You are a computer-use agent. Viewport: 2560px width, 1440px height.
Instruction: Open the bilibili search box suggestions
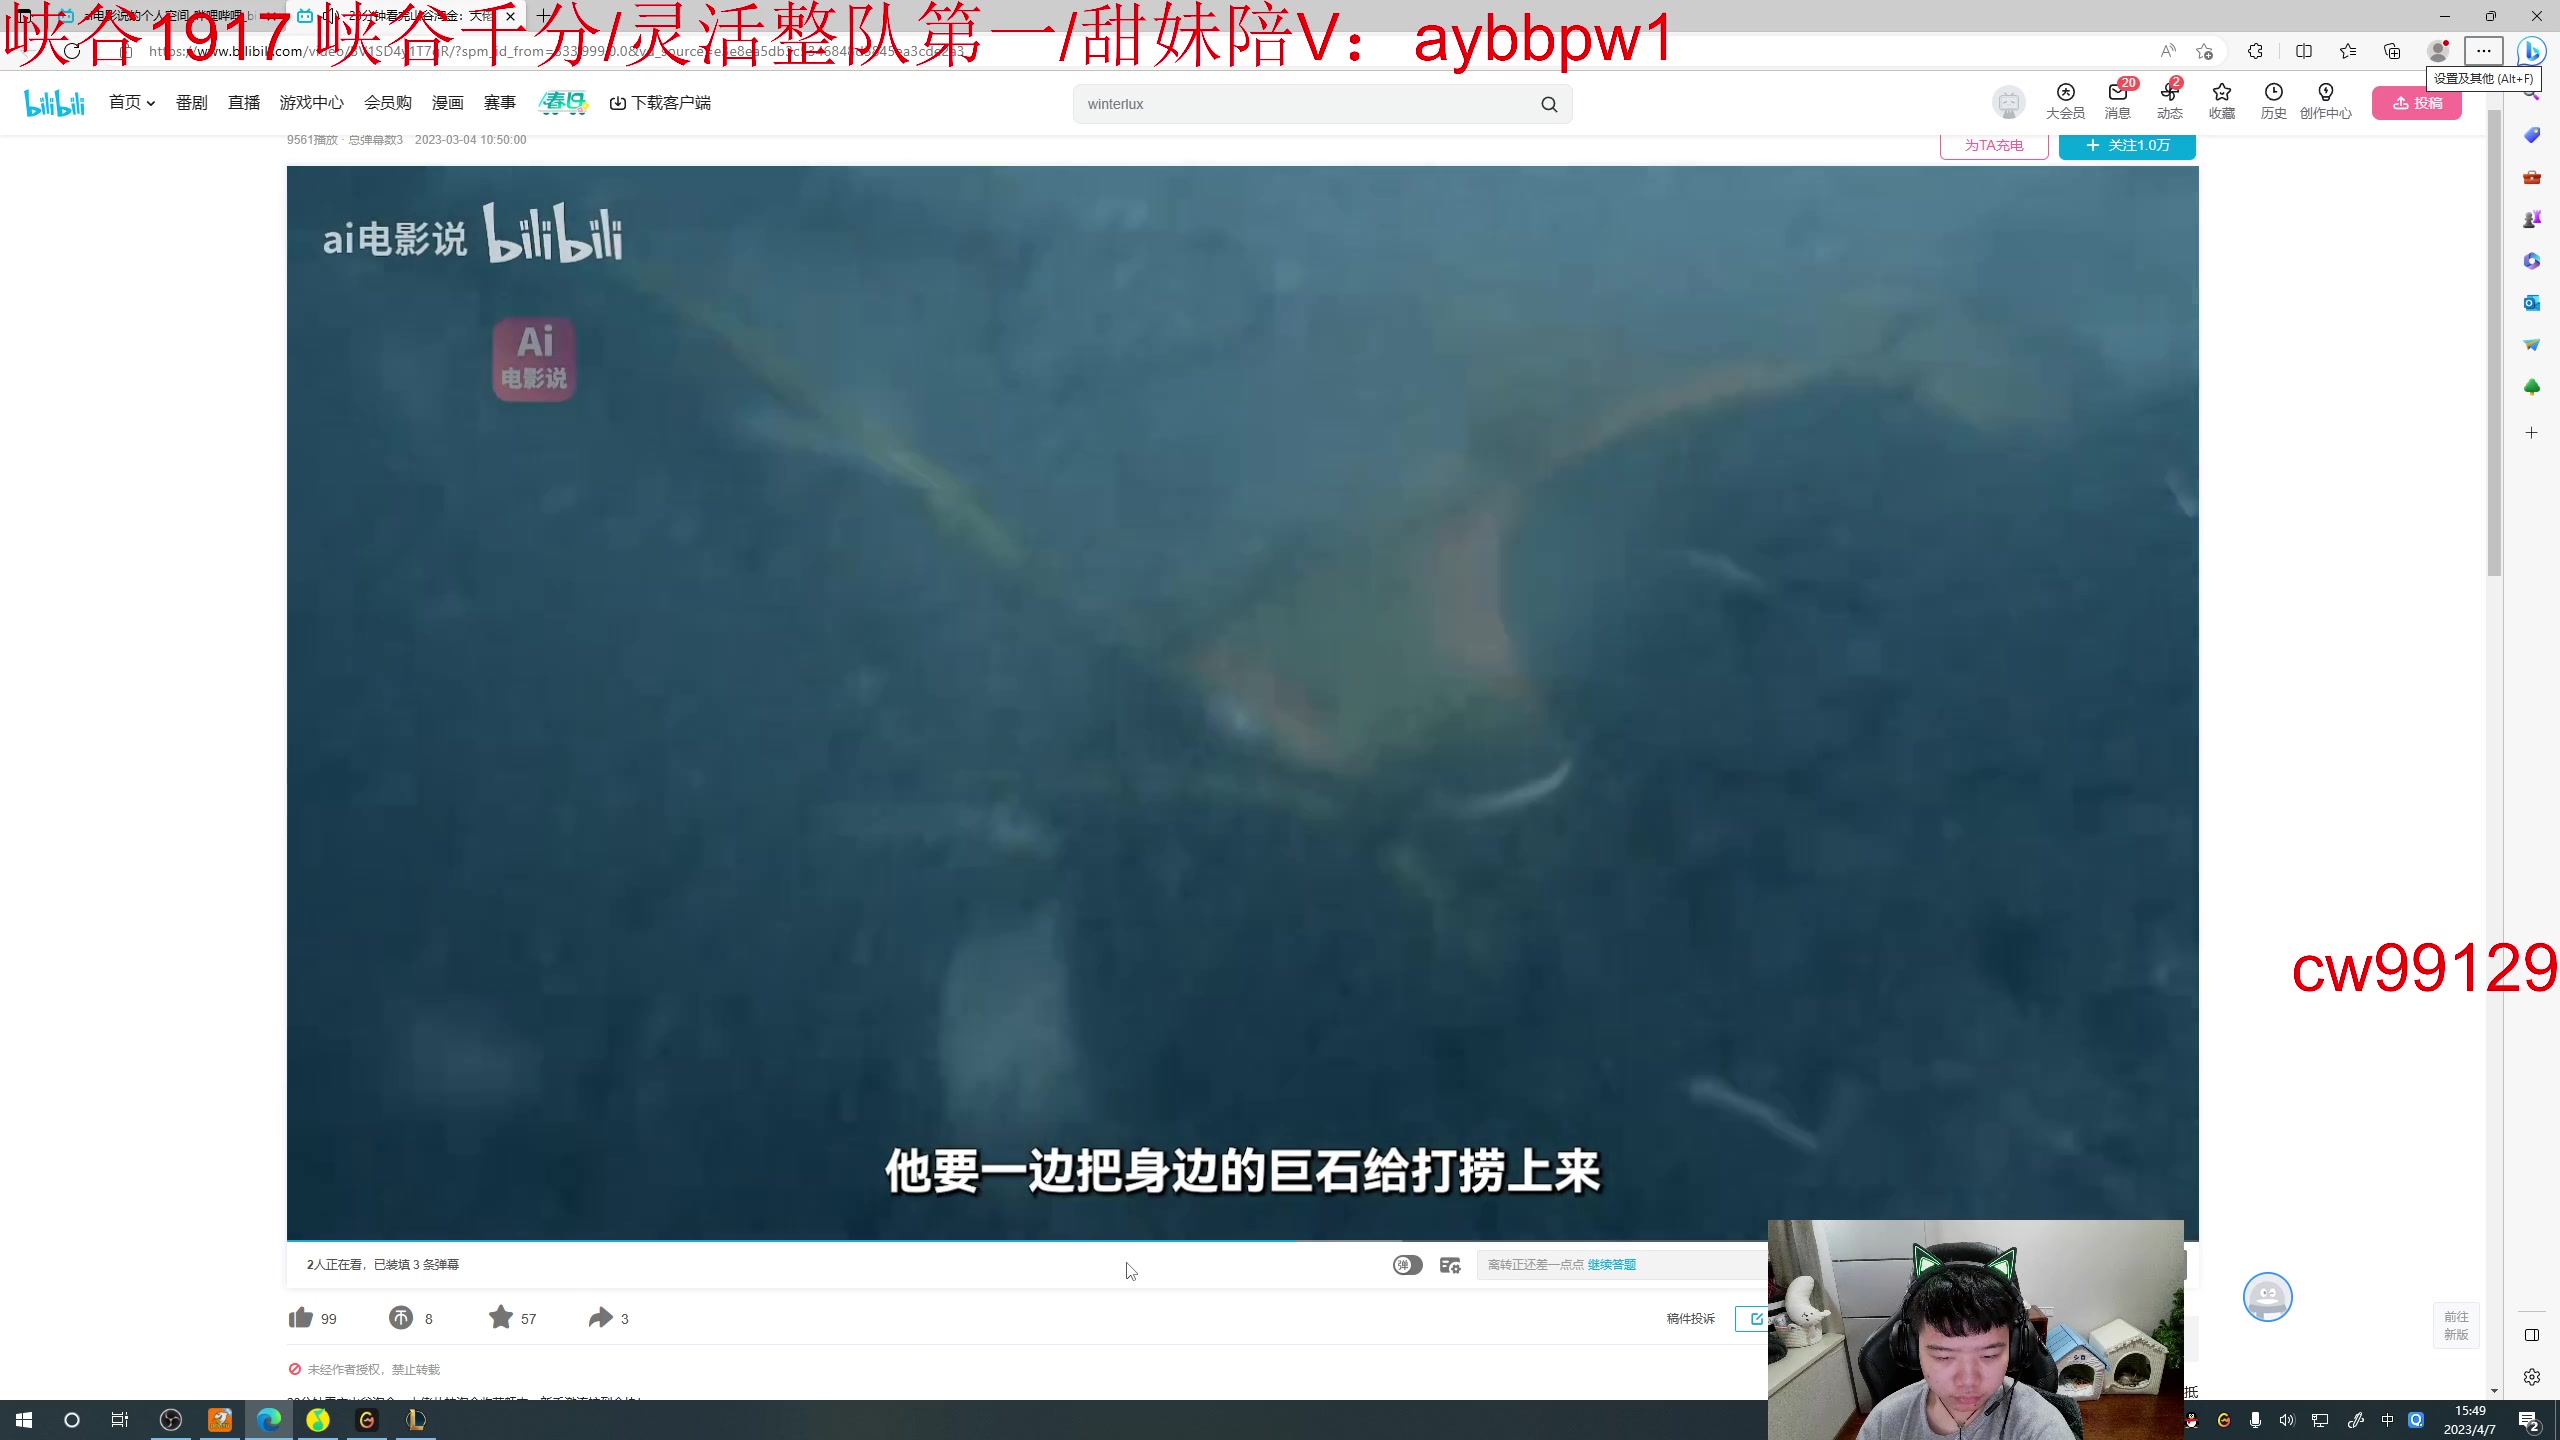(1300, 103)
